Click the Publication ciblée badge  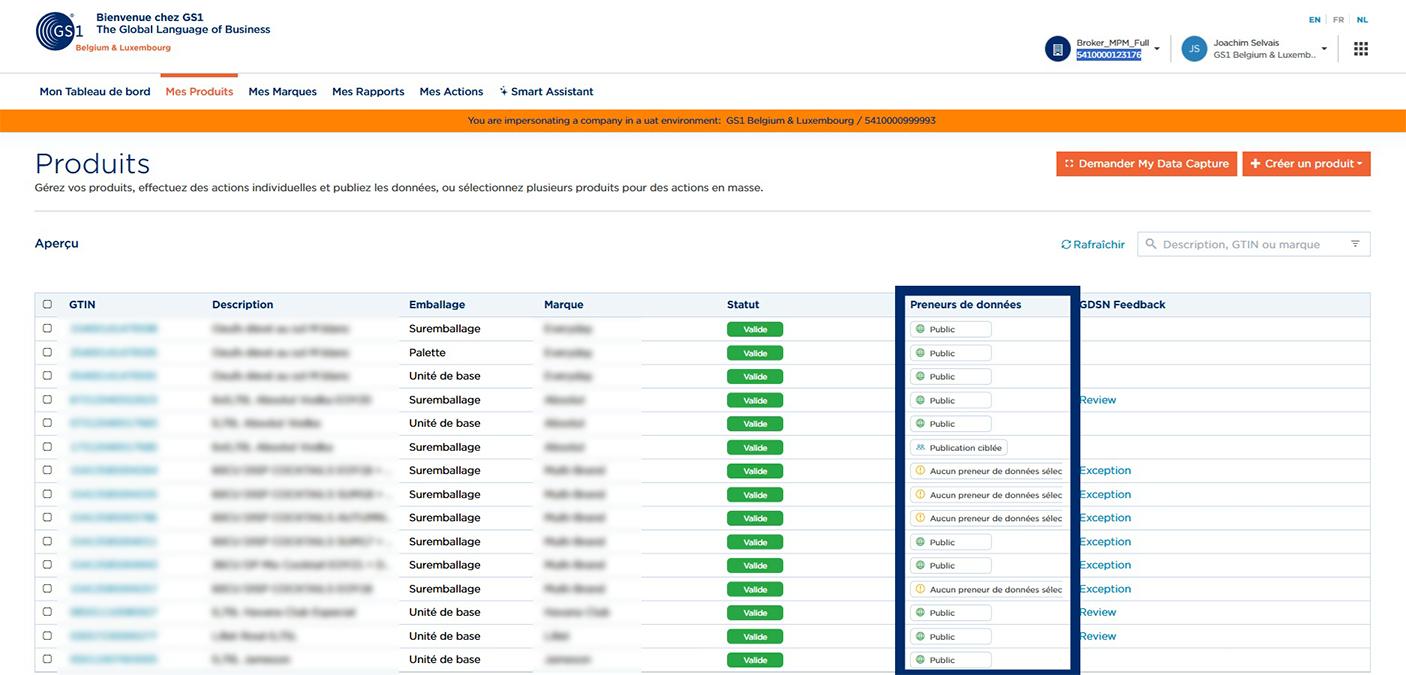tap(958, 447)
